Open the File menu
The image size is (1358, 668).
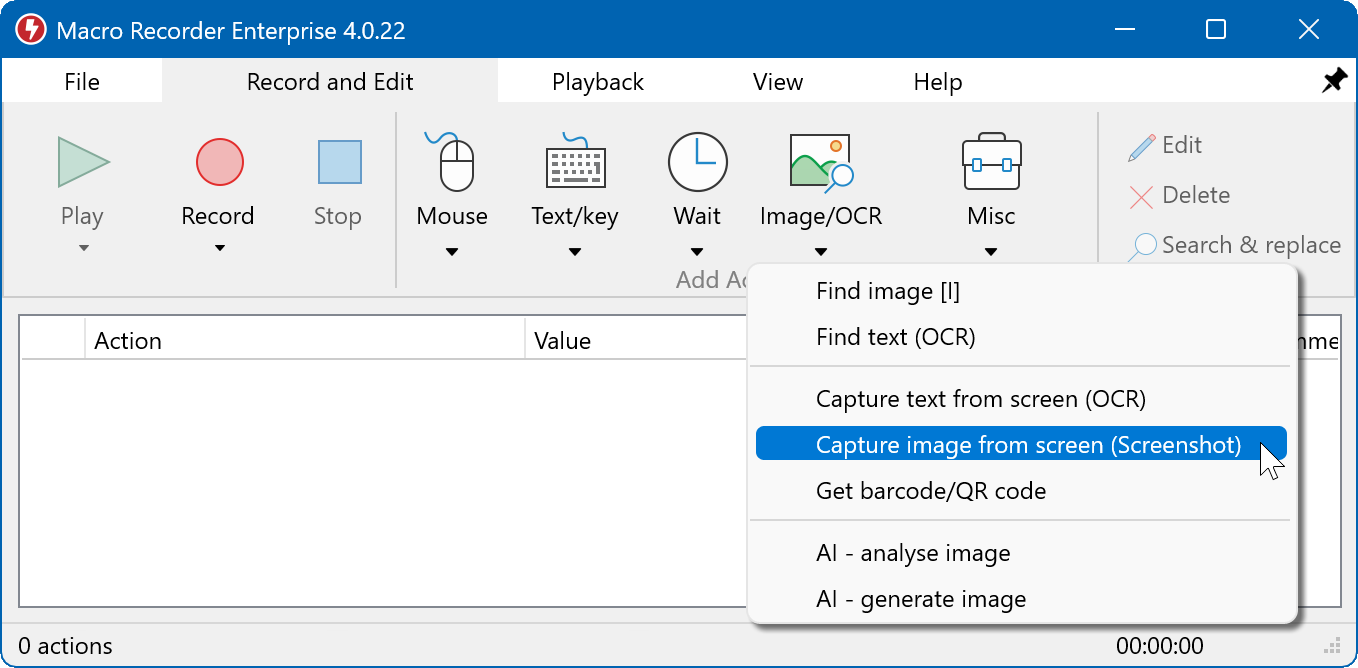point(82,81)
